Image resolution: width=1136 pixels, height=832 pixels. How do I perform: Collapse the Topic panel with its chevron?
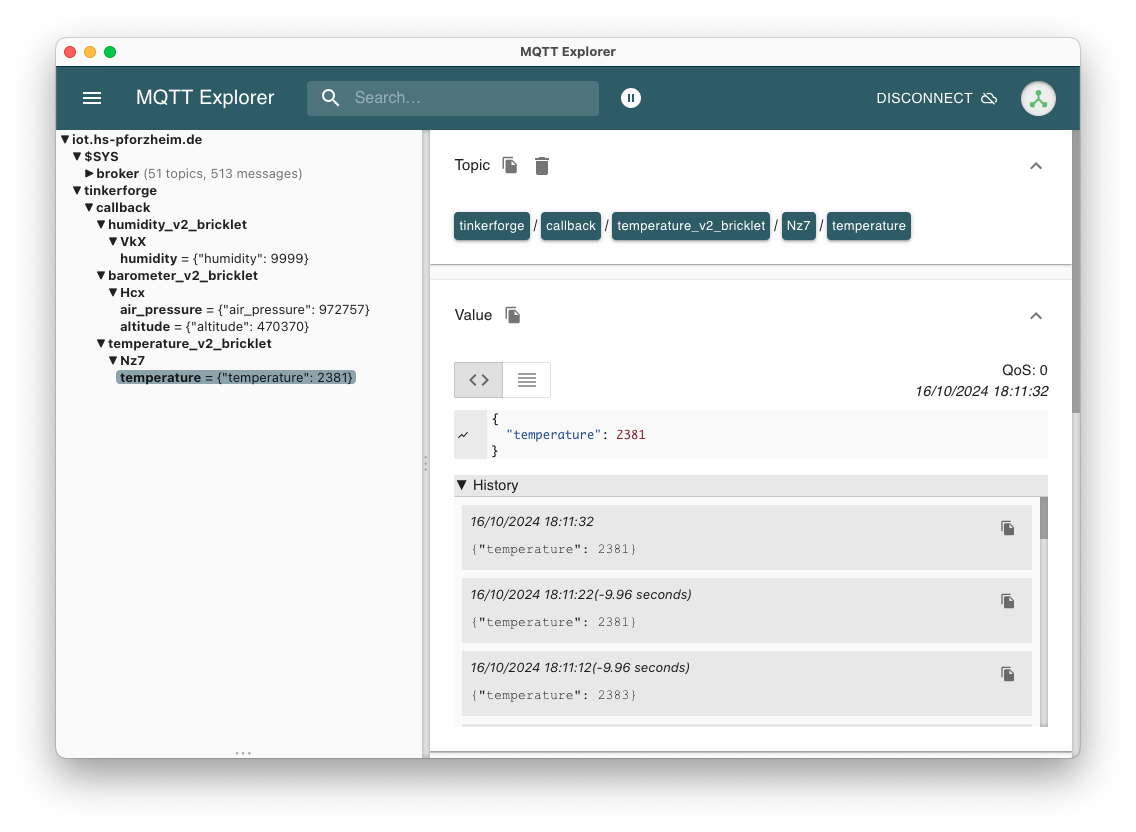[1036, 166]
